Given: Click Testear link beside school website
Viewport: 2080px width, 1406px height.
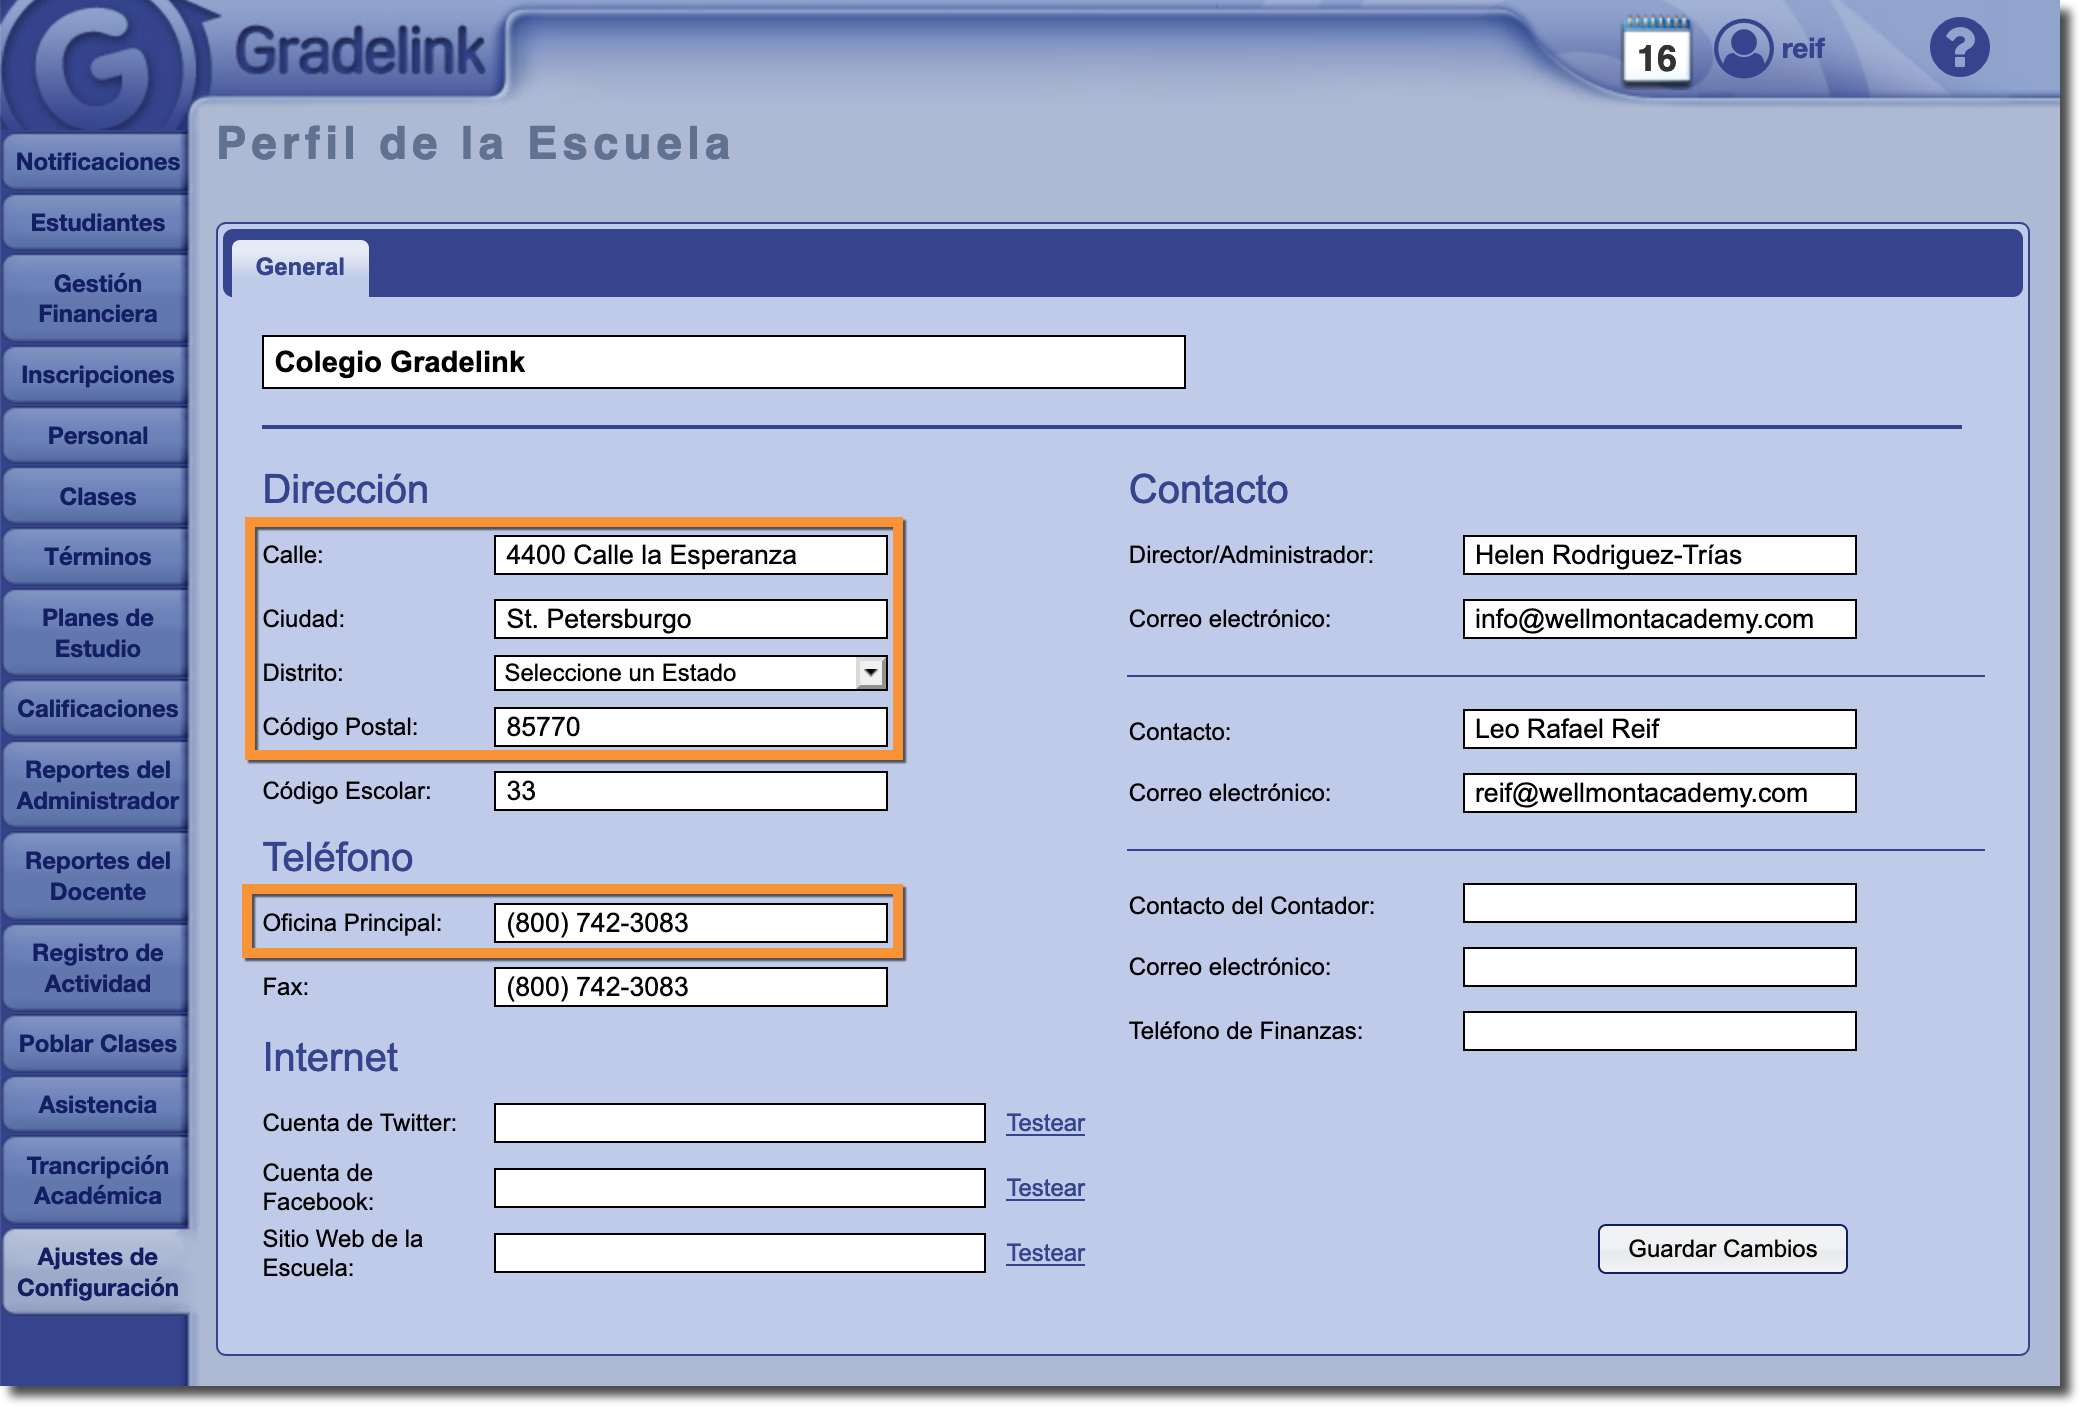Looking at the screenshot, I should (x=1045, y=1253).
